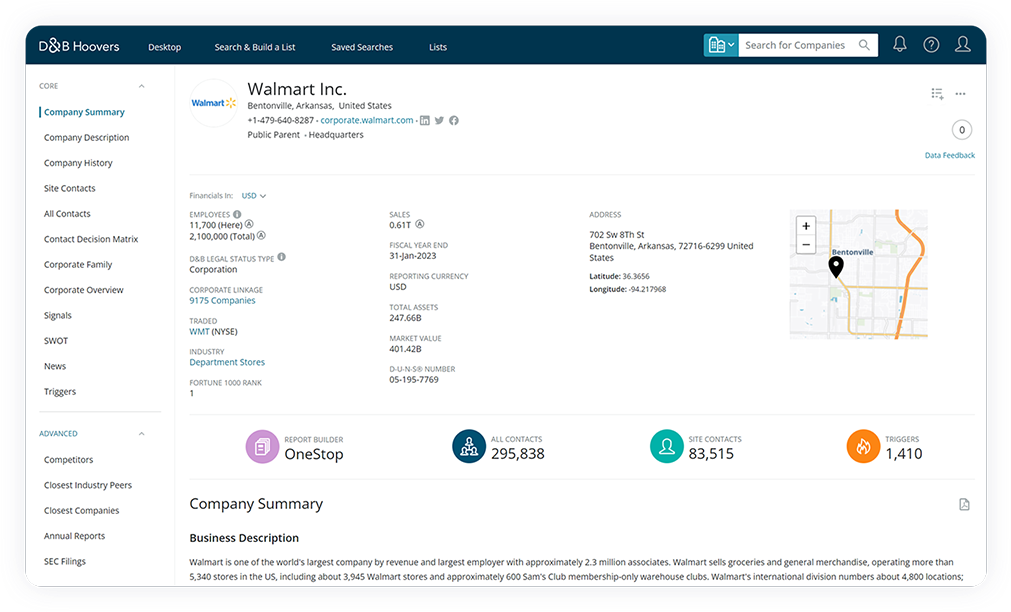Screen dimensions: 1011x612
Task: Zoom out on the Bentonville map
Action: 806,245
